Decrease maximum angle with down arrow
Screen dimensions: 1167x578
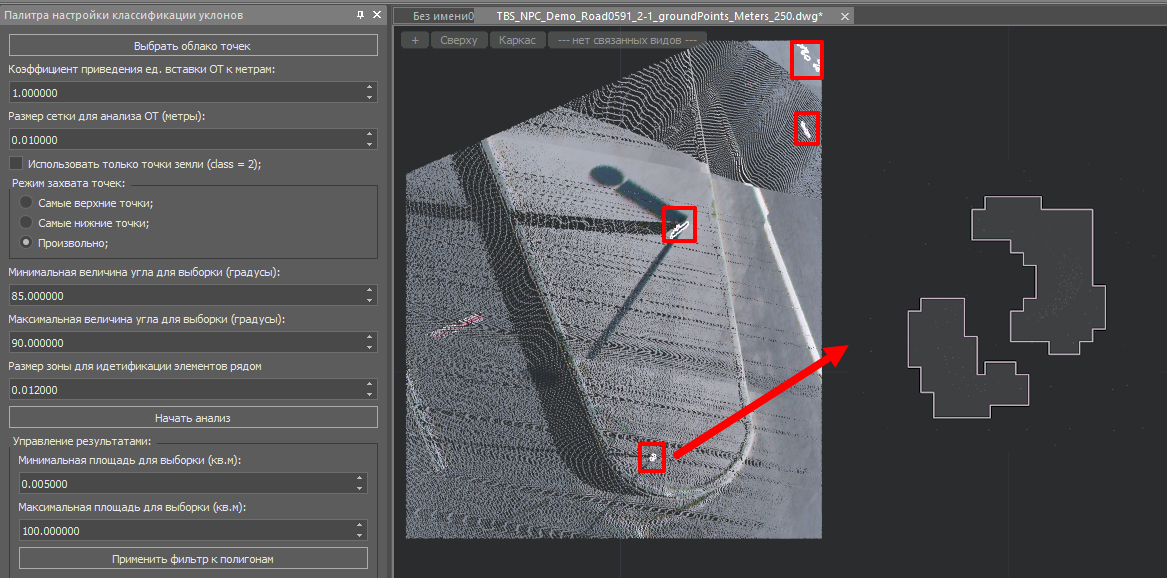point(370,347)
